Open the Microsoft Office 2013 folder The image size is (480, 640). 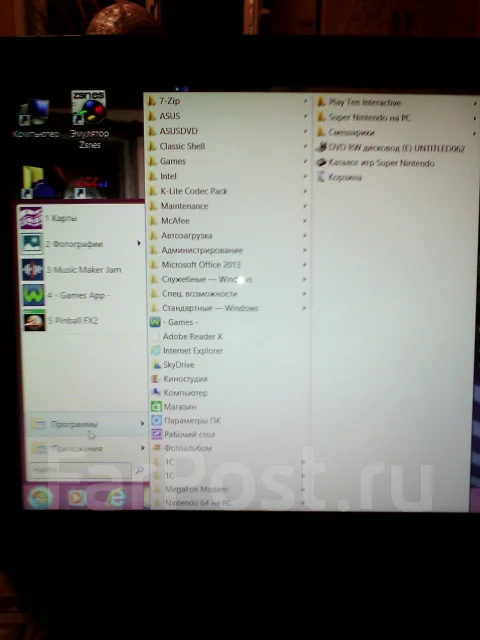click(229, 264)
